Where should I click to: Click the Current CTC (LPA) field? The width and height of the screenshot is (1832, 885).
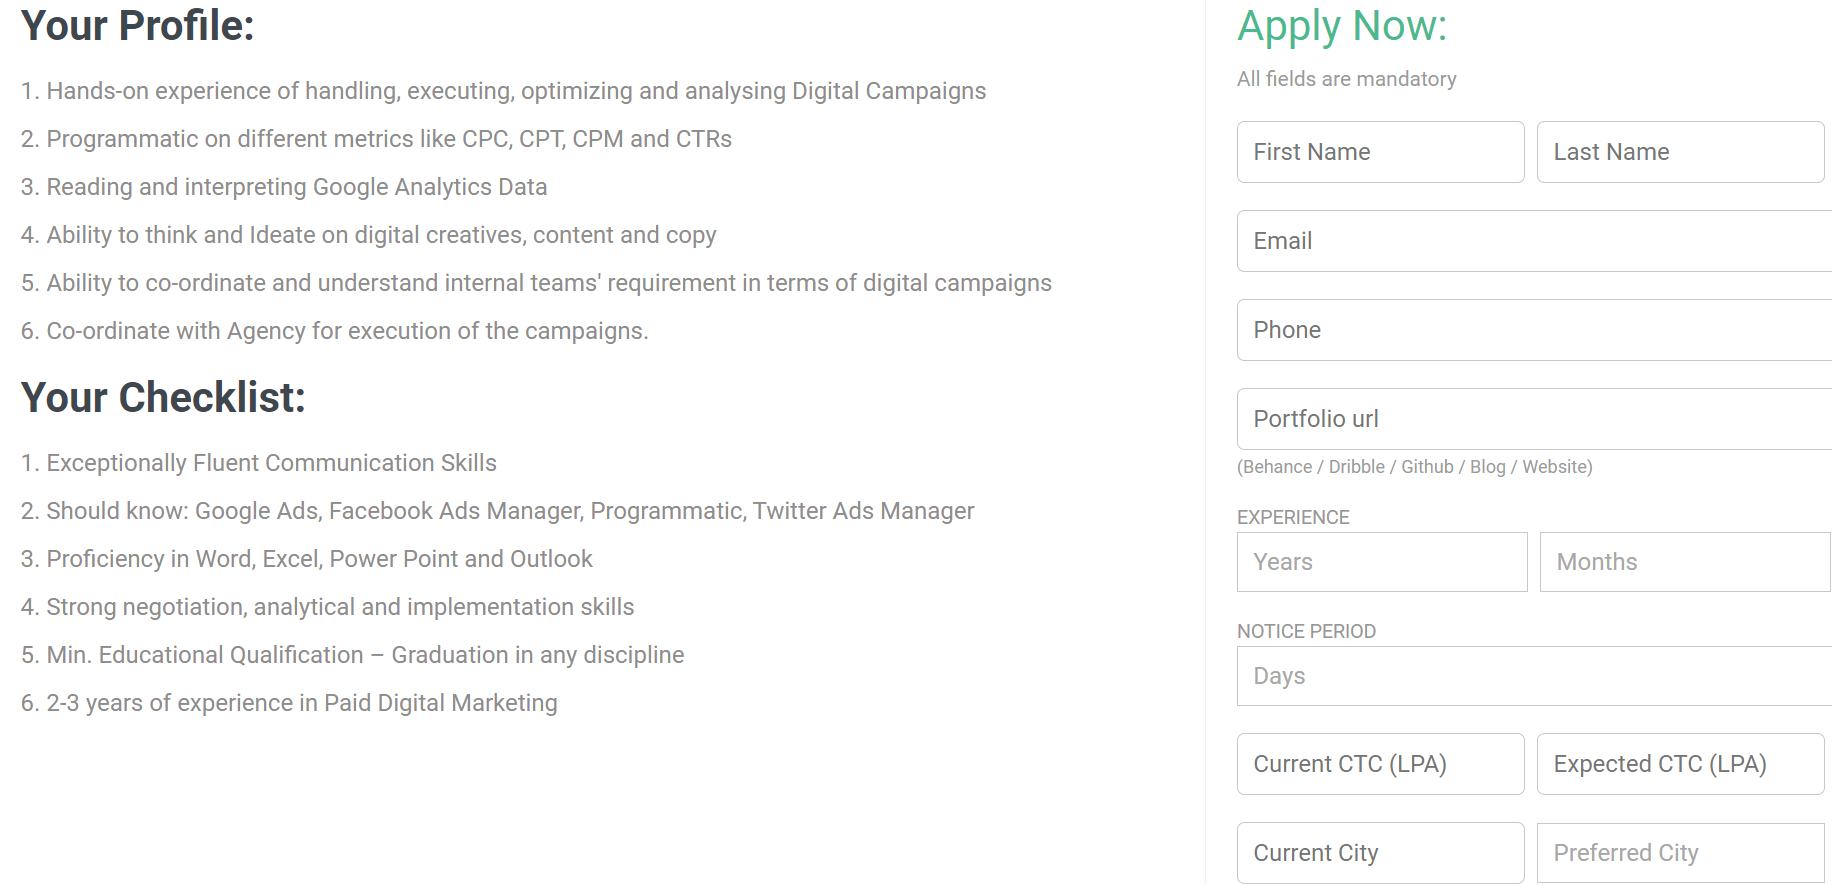click(x=1380, y=764)
